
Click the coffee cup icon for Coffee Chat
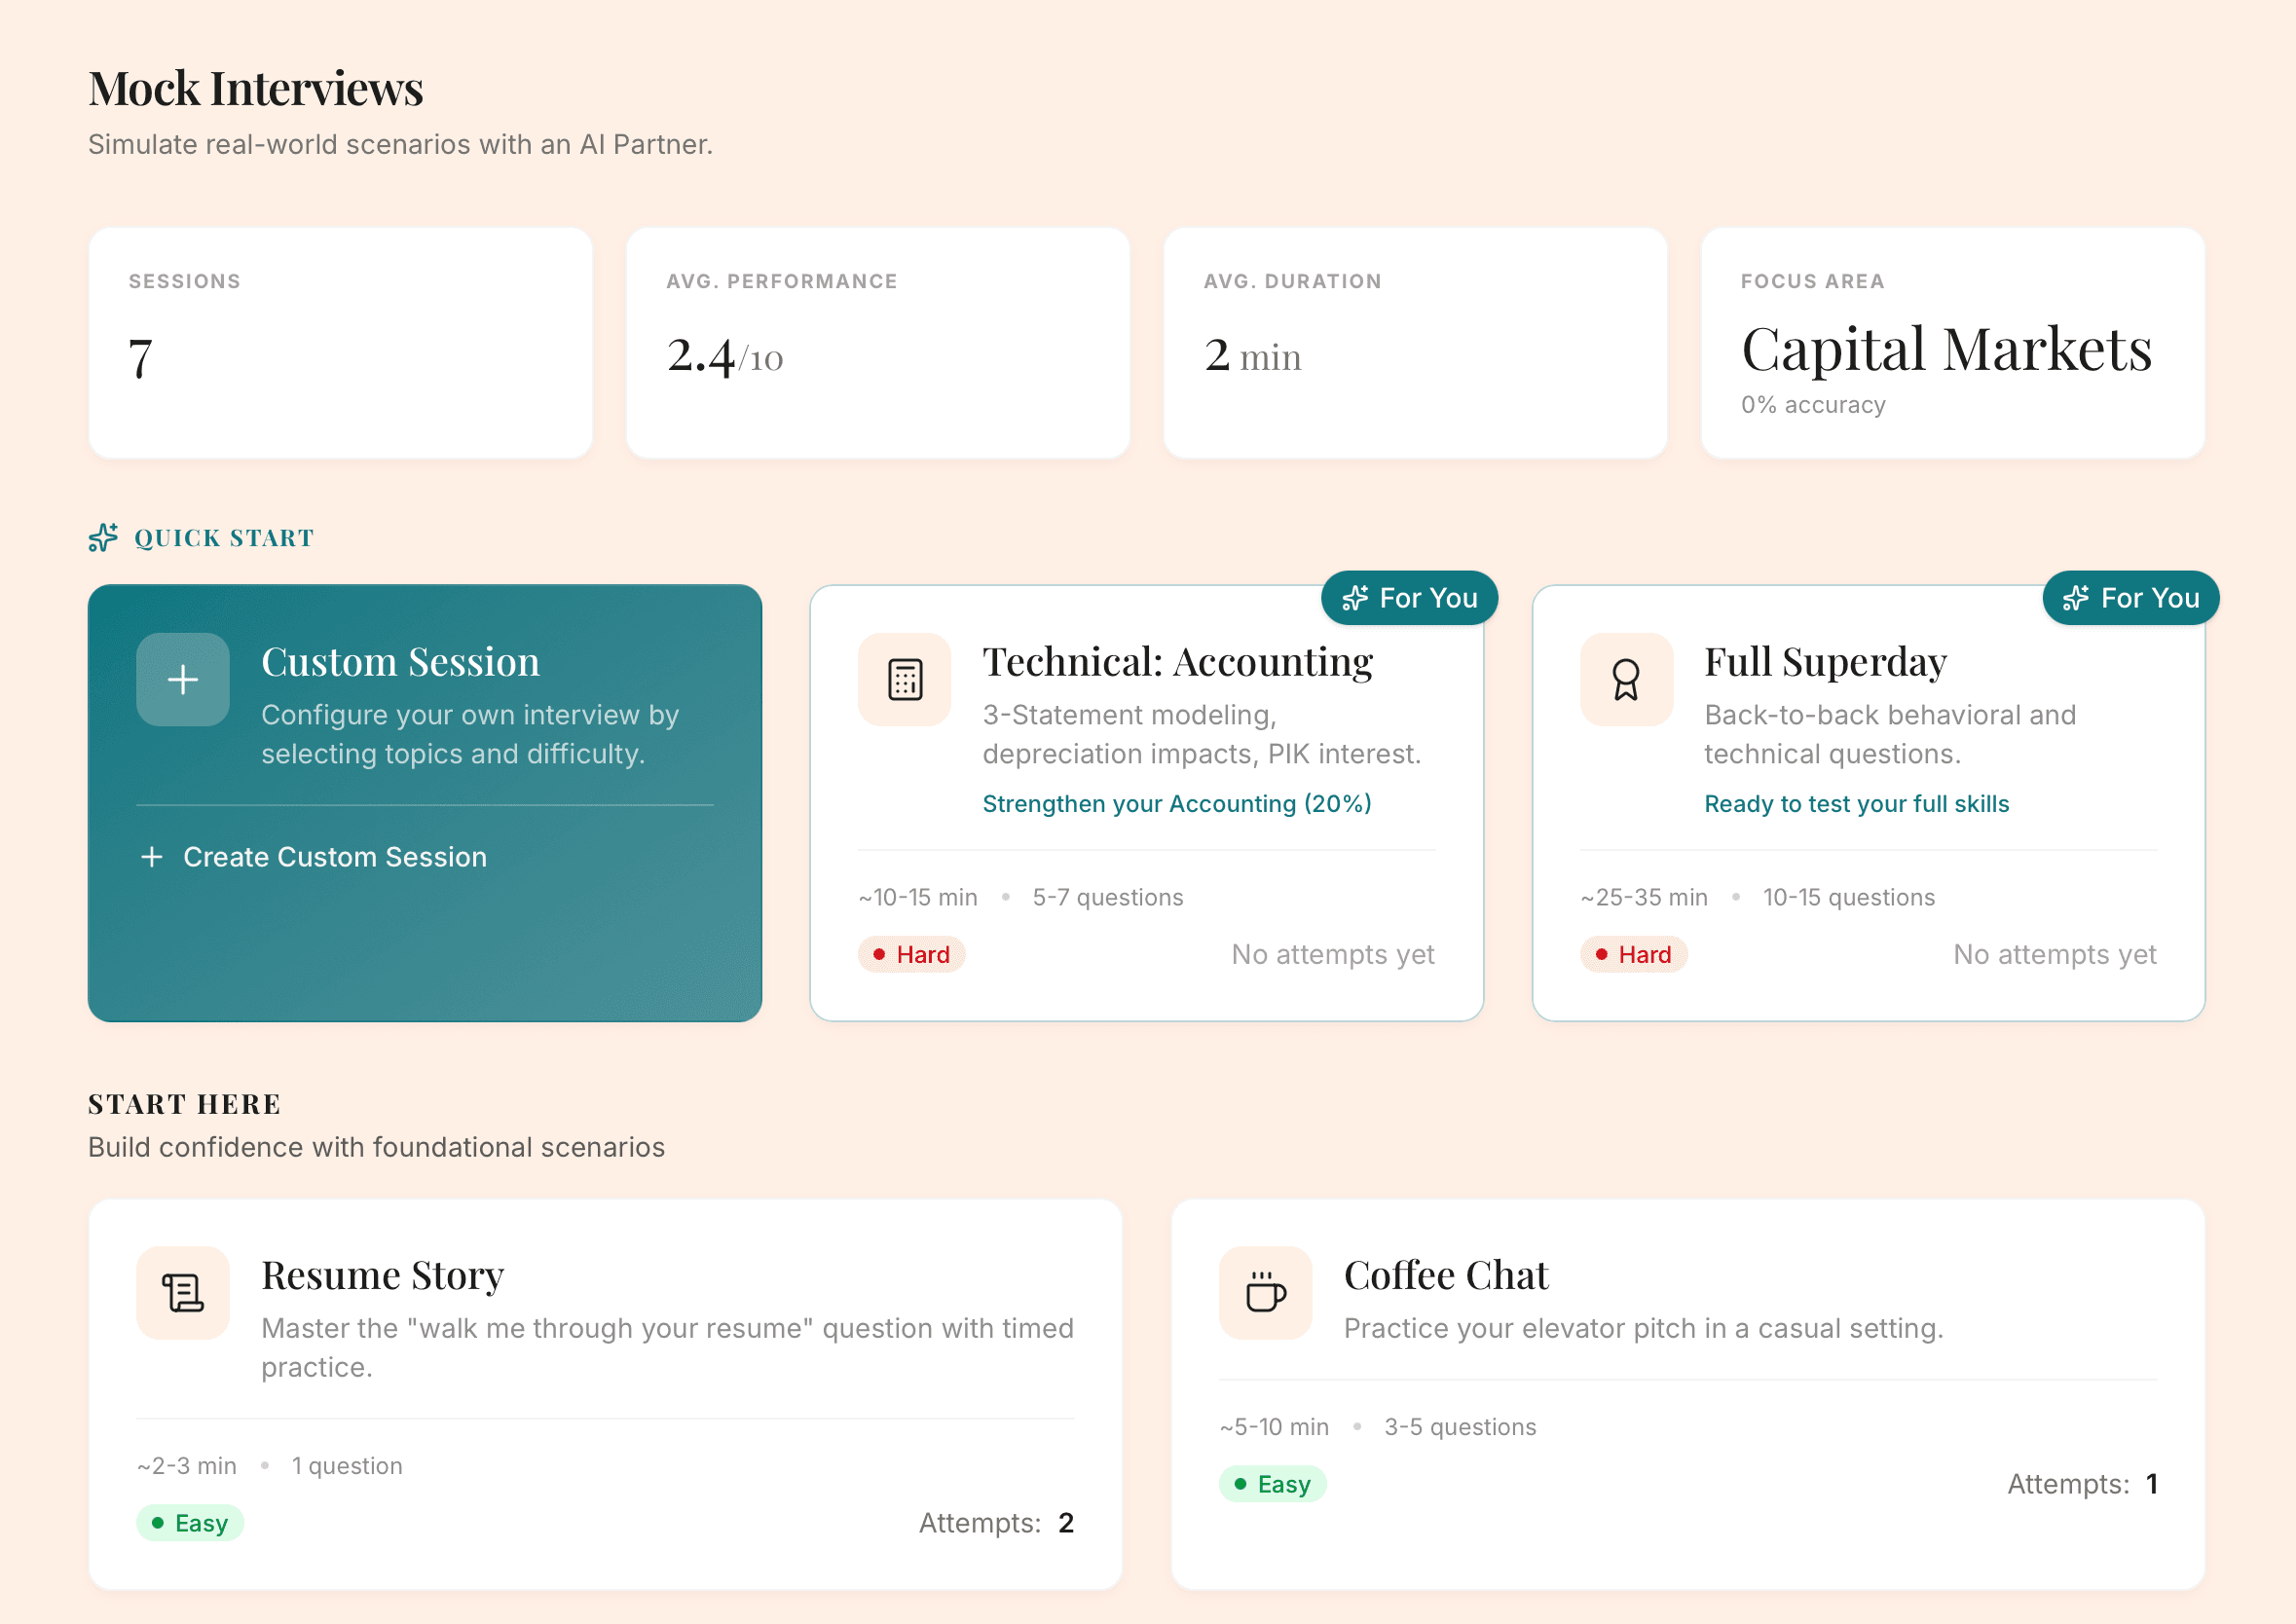[x=1266, y=1293]
